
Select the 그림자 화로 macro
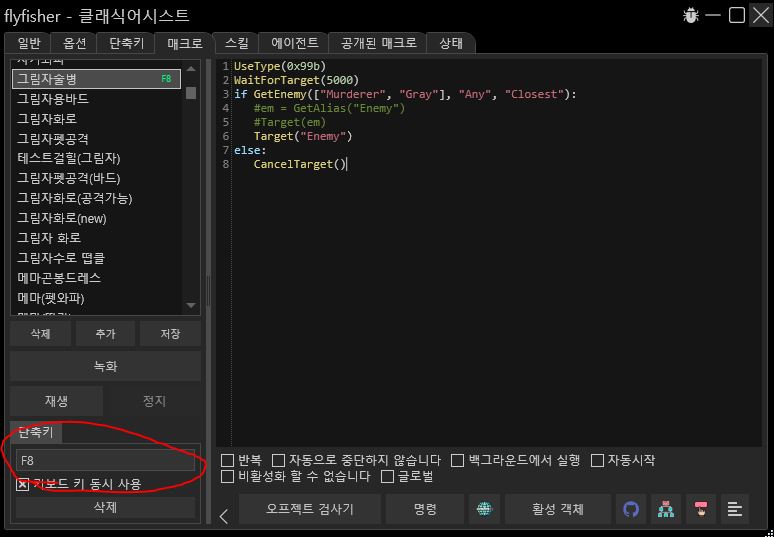point(96,238)
